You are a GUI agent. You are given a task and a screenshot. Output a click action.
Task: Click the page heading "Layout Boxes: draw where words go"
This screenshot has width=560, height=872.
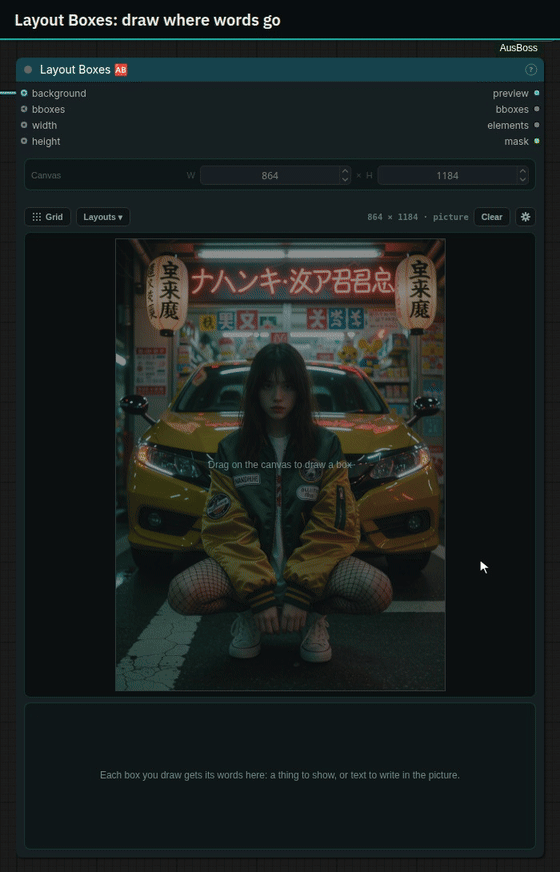coord(147,21)
